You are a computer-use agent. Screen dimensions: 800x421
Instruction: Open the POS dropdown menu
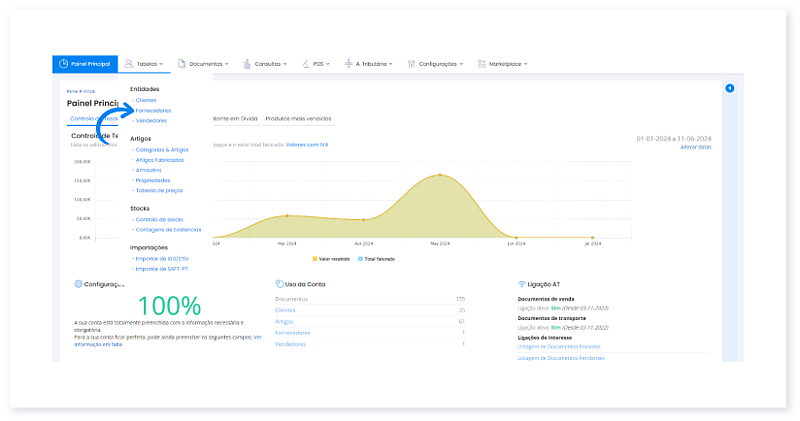pyautogui.click(x=319, y=64)
